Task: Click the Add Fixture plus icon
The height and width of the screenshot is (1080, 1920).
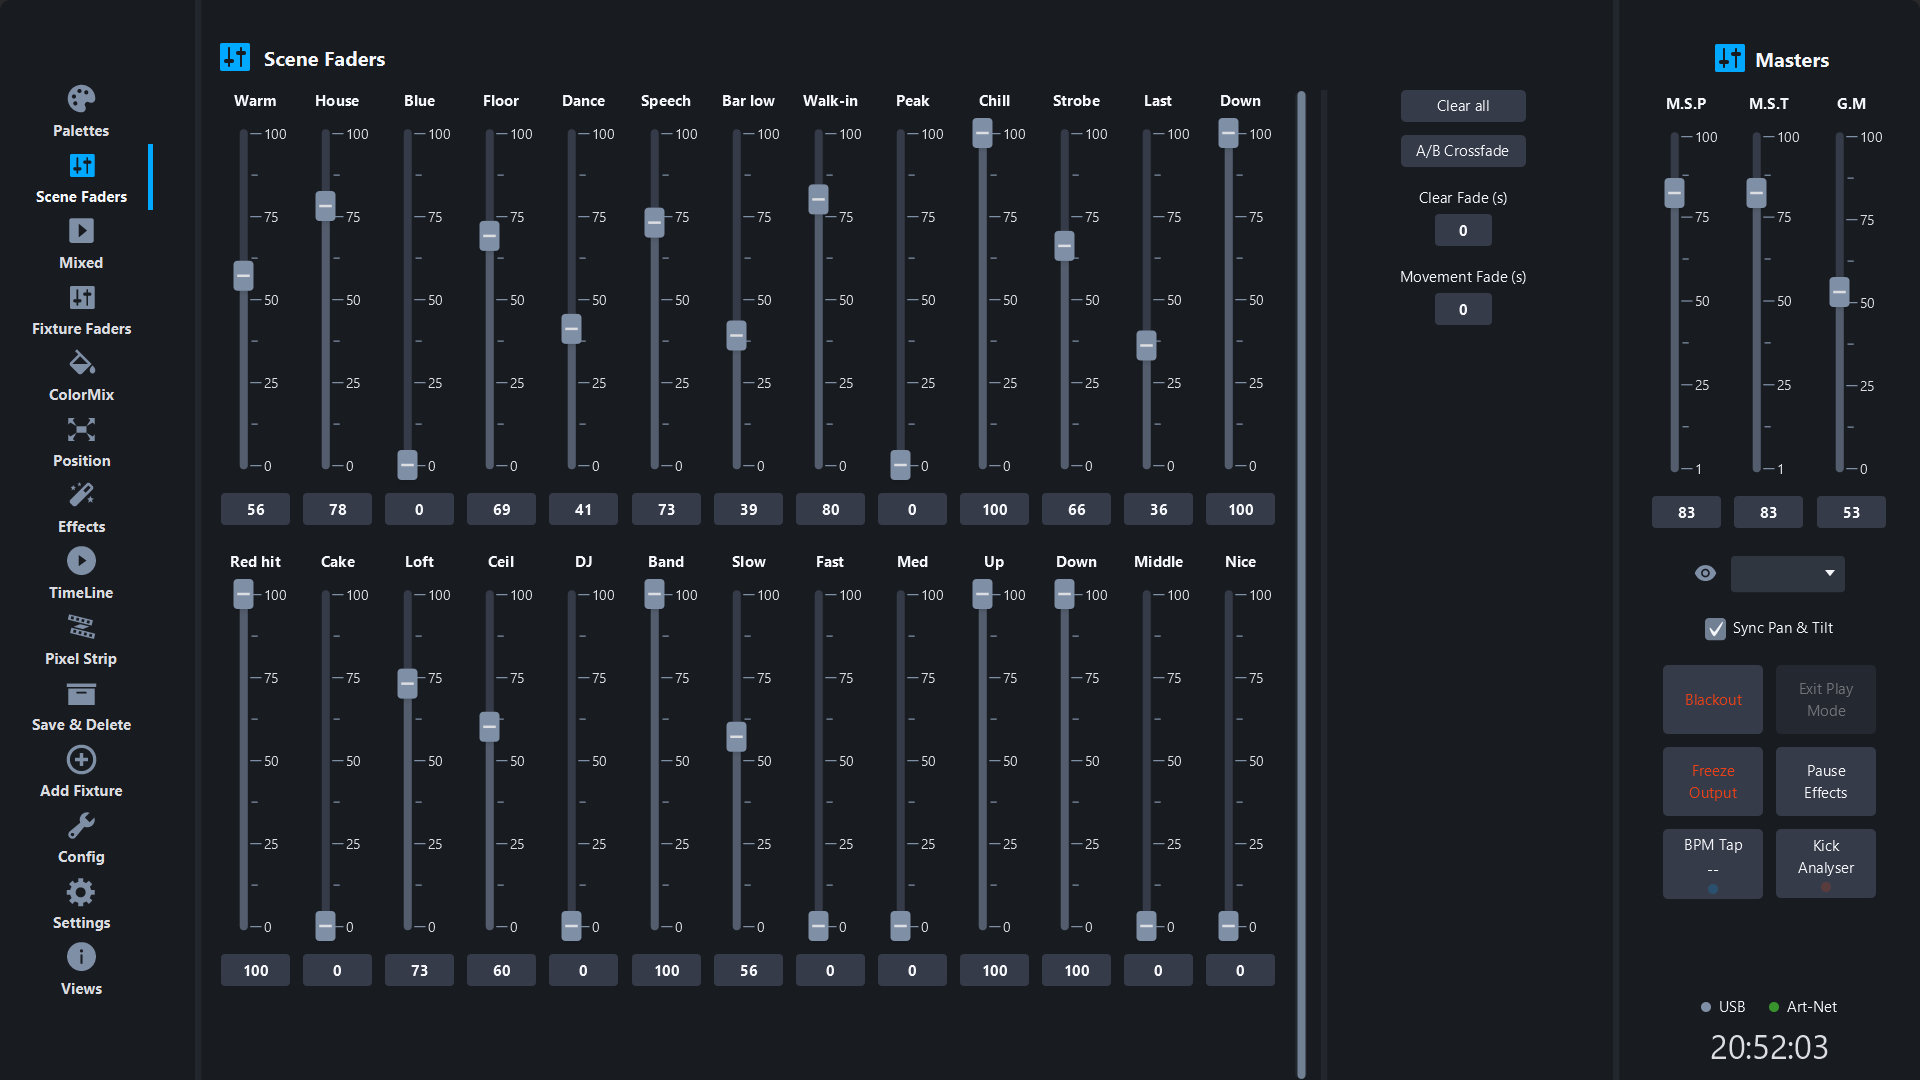Action: [x=81, y=759]
